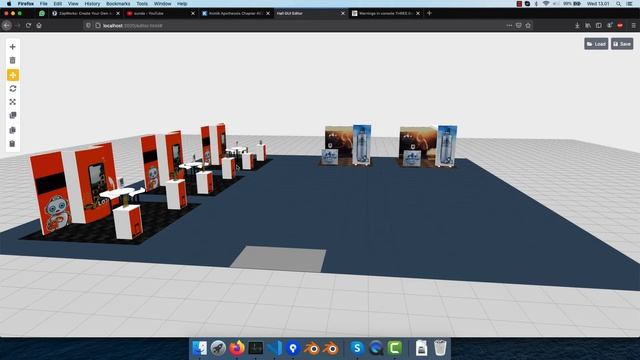This screenshot has width=640, height=360.
Task: Select the scale tool
Action: [13, 102]
